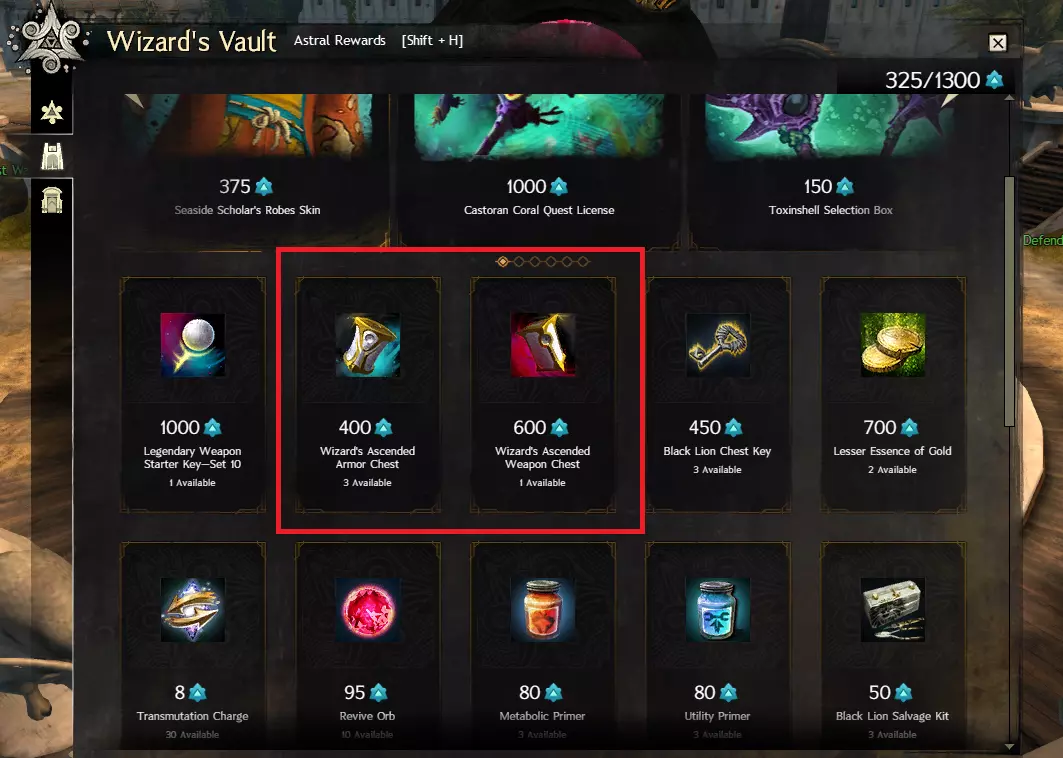
Task: Choose Wizard's Ascended Armor Chest icon
Action: (x=367, y=345)
